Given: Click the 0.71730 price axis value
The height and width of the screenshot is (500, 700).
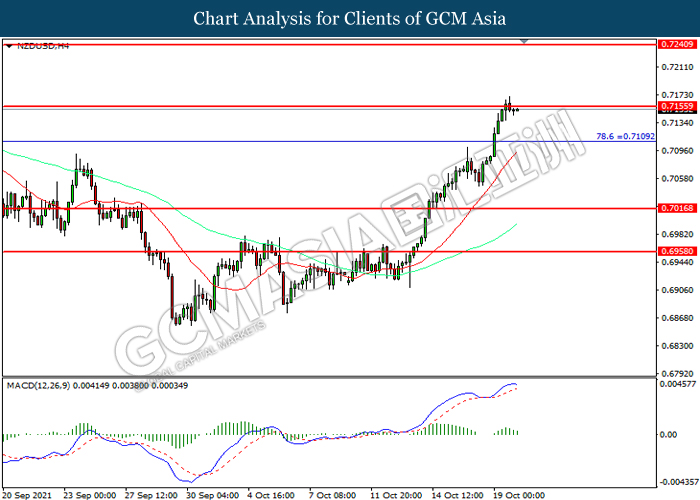Looking at the screenshot, I should [x=677, y=95].
